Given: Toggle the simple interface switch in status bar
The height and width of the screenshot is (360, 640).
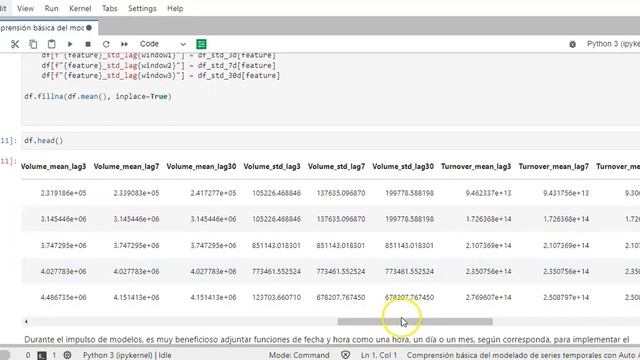Looking at the screenshot, I should pyautogui.click(x=5, y=355).
